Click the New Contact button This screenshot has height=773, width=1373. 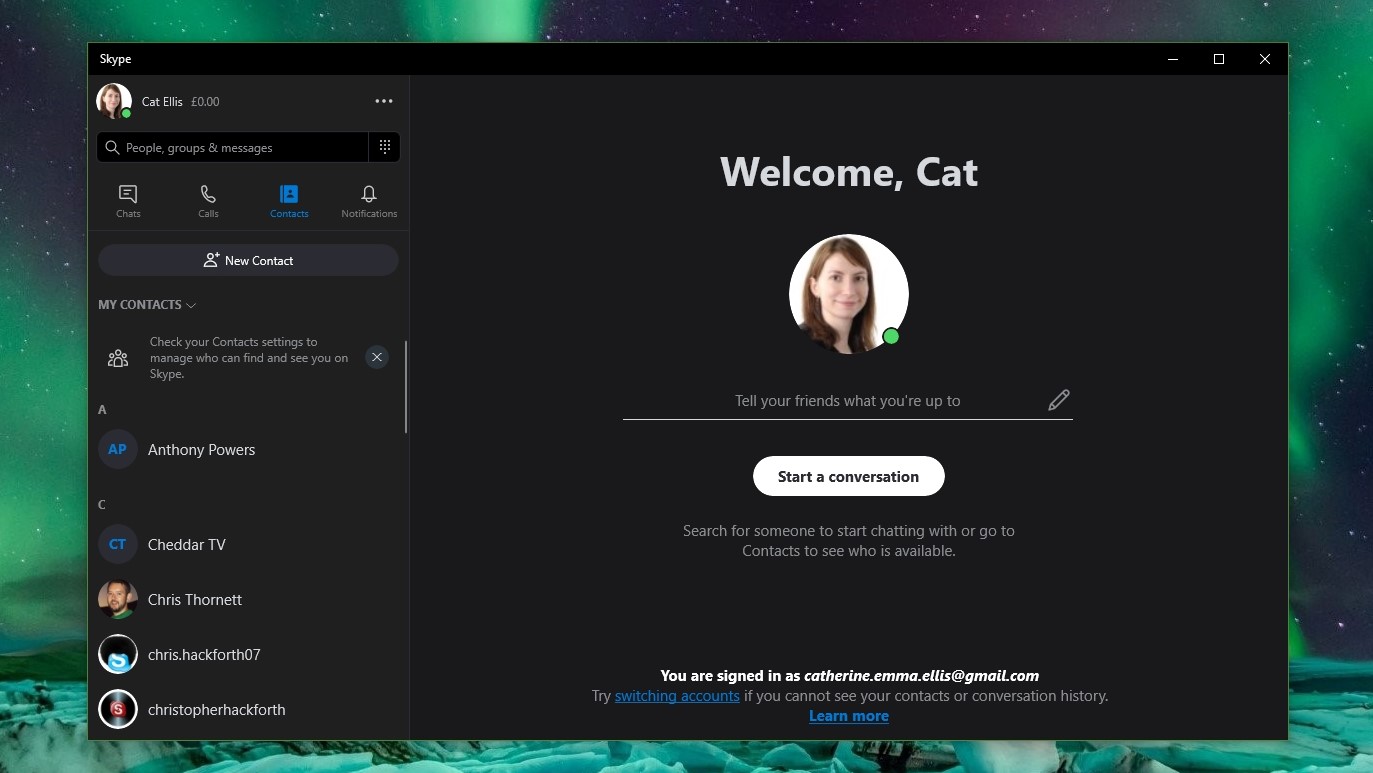click(x=248, y=261)
